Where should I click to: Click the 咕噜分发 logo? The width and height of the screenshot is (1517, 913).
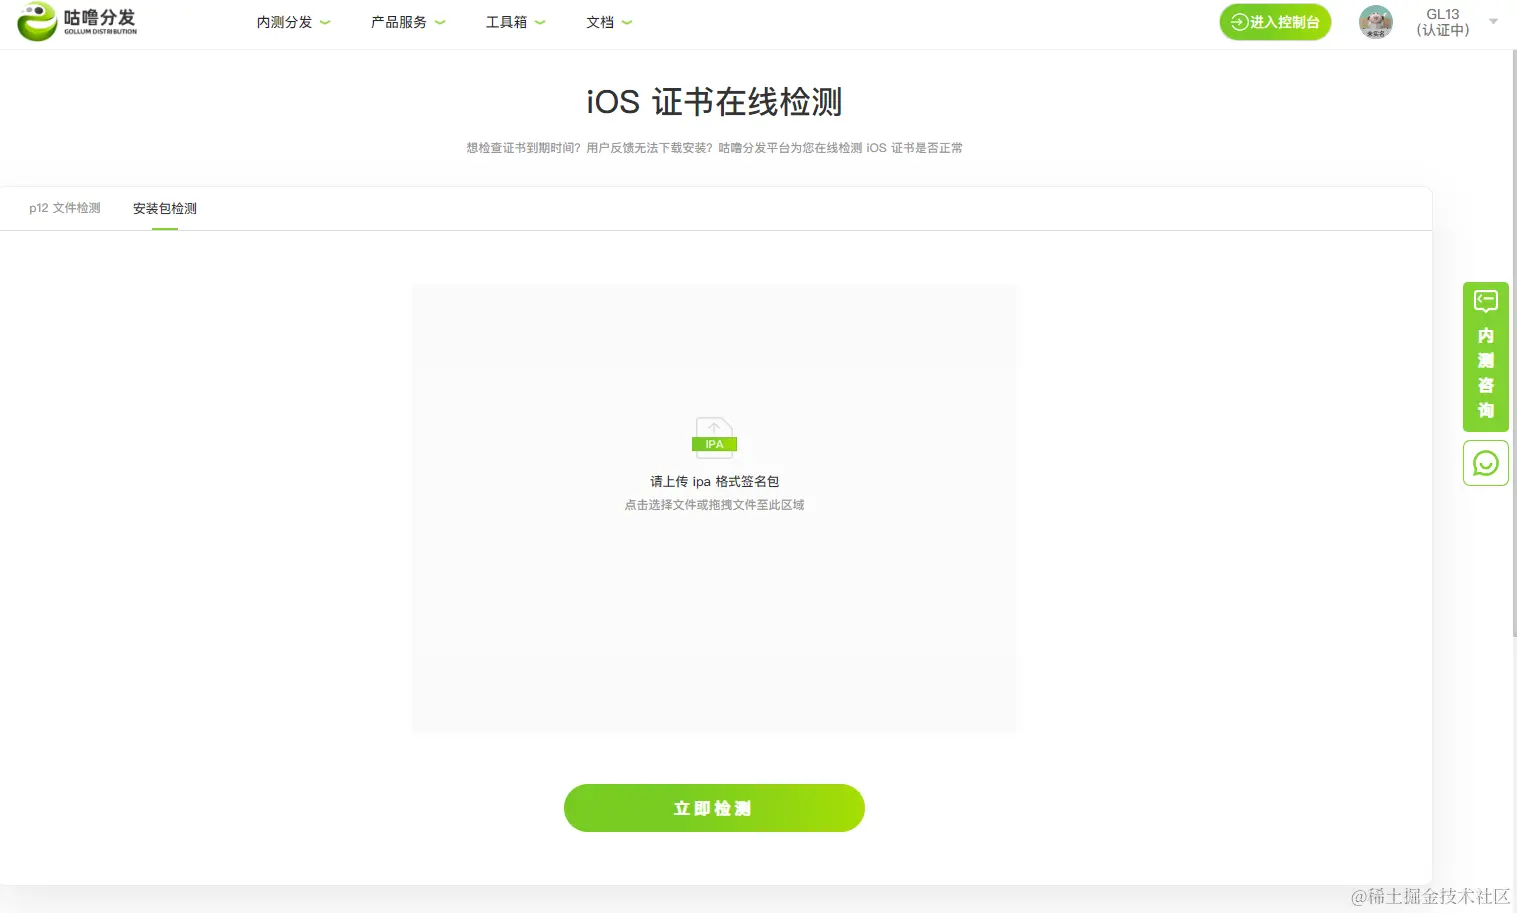76,21
